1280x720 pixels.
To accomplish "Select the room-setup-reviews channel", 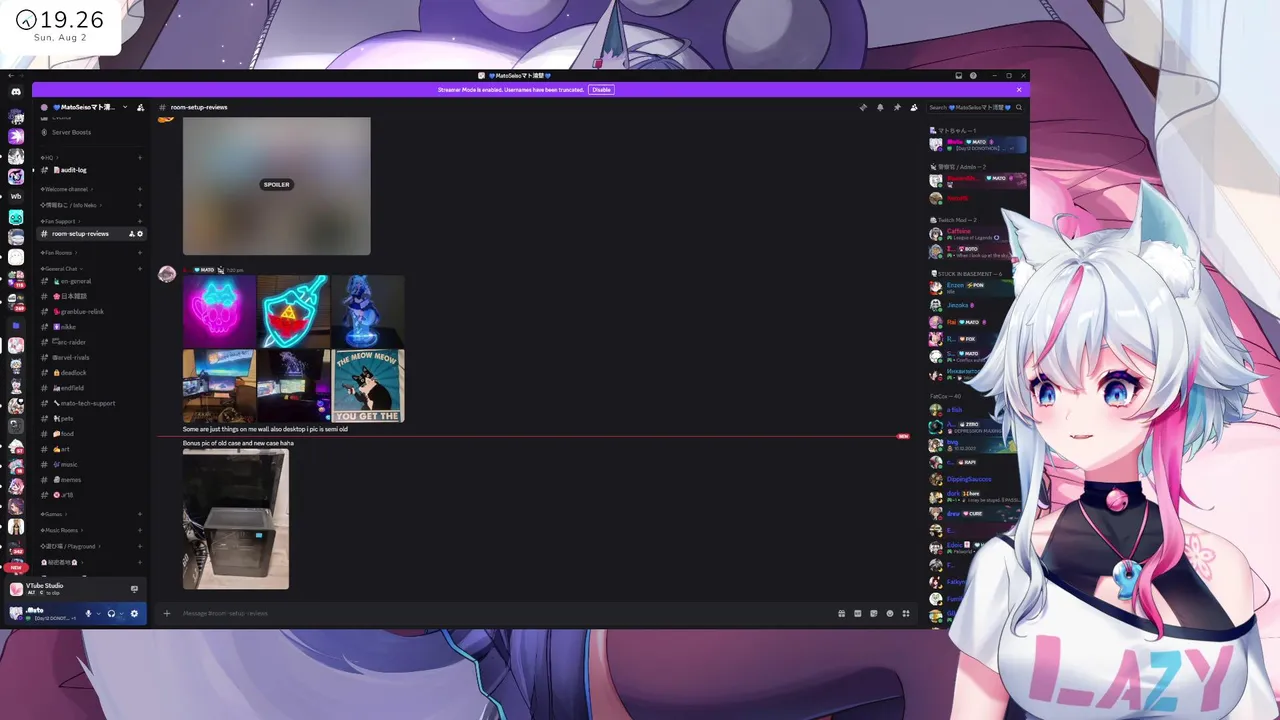I will pyautogui.click(x=80, y=234).
